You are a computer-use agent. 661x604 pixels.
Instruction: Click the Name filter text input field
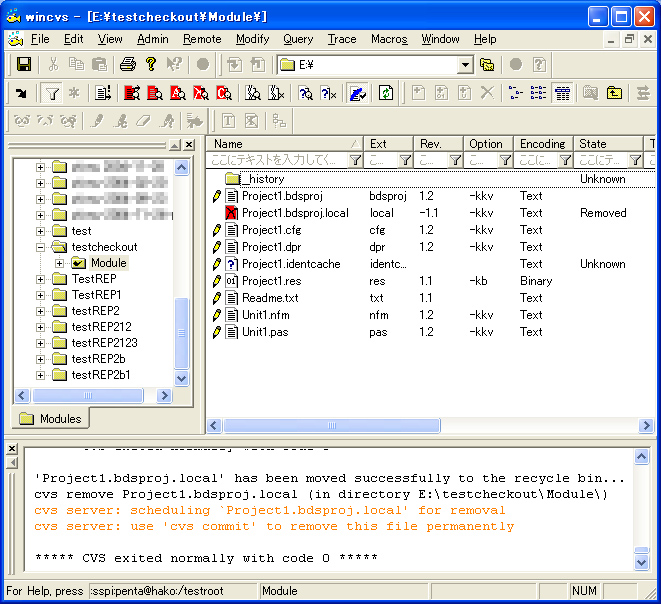(x=277, y=160)
